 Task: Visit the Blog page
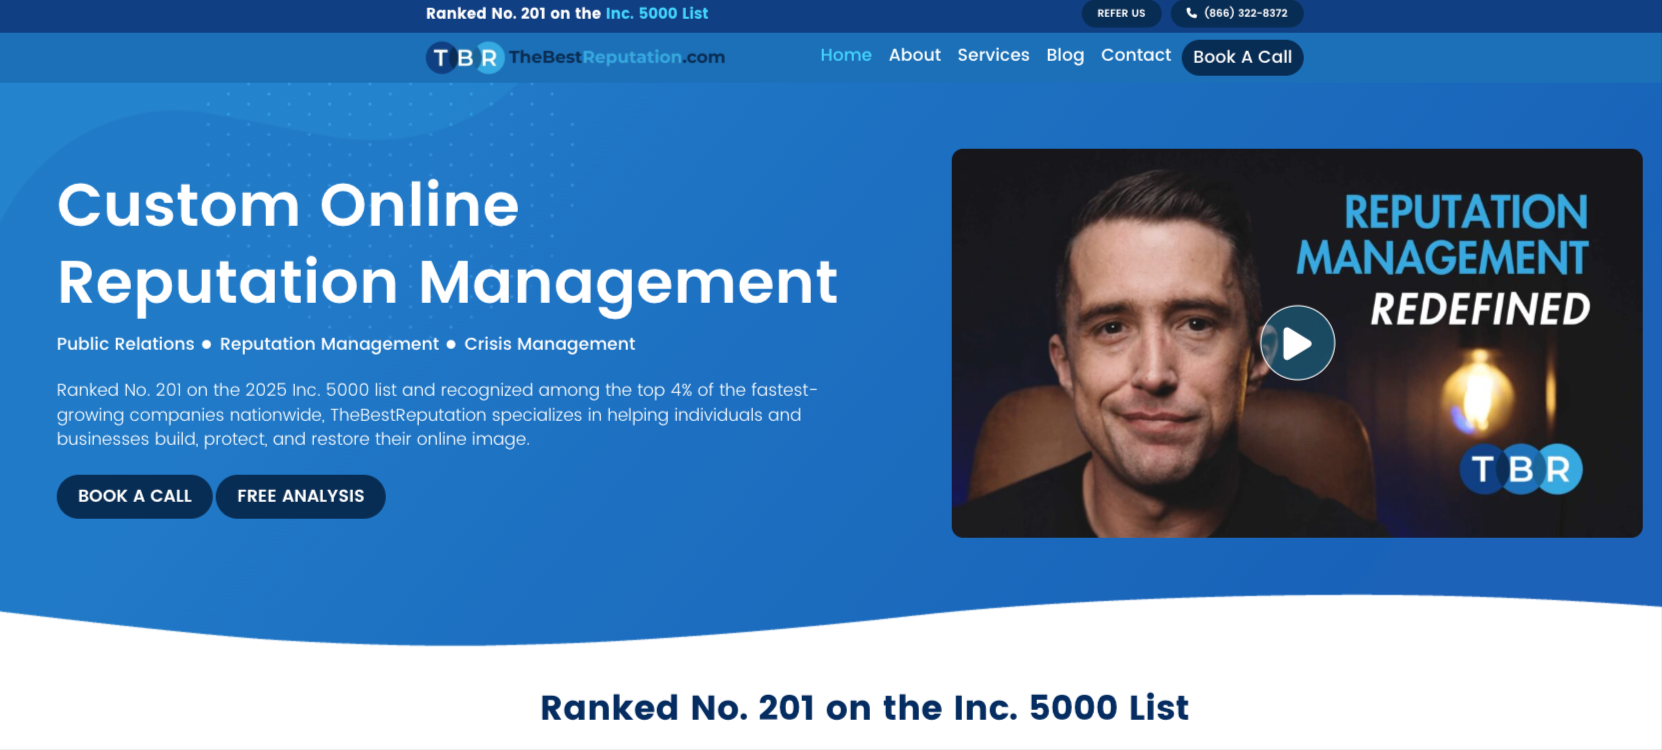click(1065, 55)
